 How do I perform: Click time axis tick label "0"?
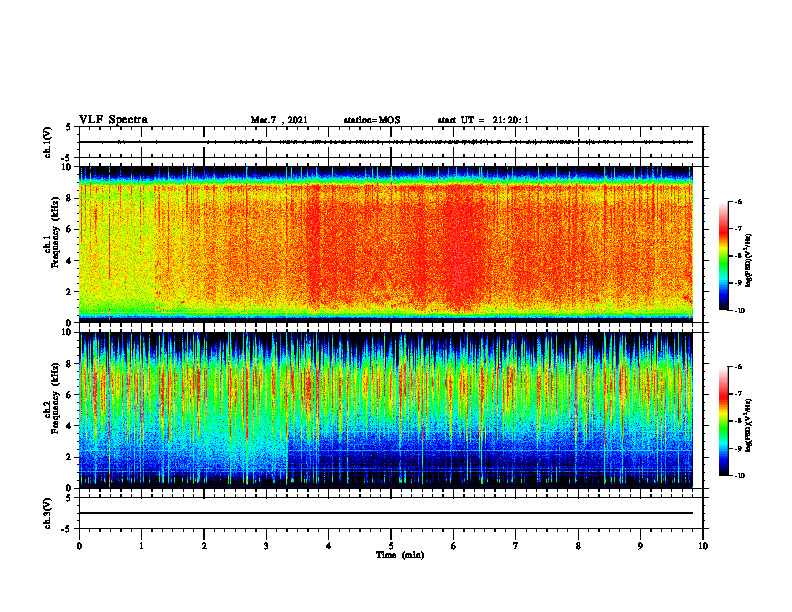(79, 546)
